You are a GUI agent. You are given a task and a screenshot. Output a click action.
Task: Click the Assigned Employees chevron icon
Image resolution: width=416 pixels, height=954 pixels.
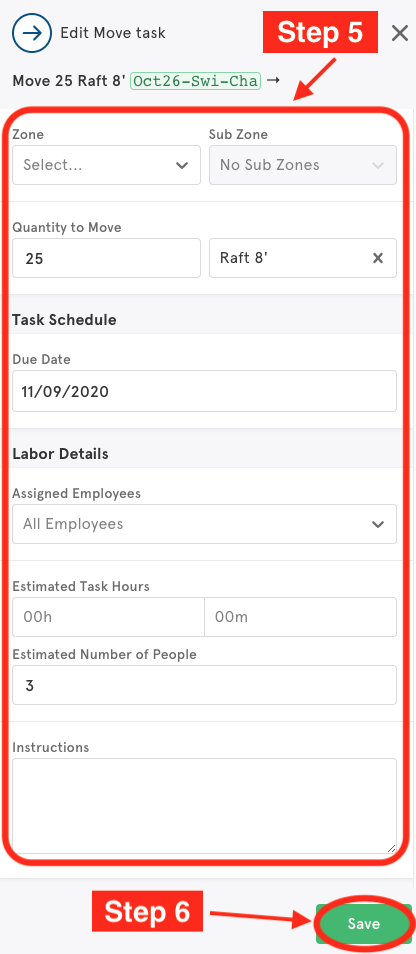coord(378,524)
